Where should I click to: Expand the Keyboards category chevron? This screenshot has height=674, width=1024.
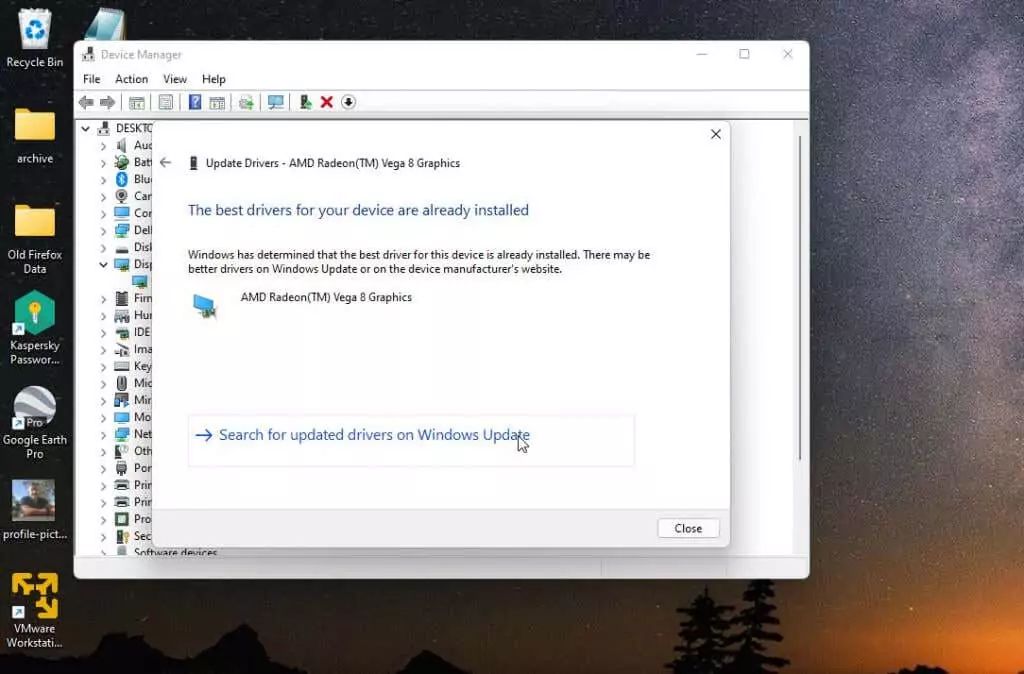click(103, 366)
